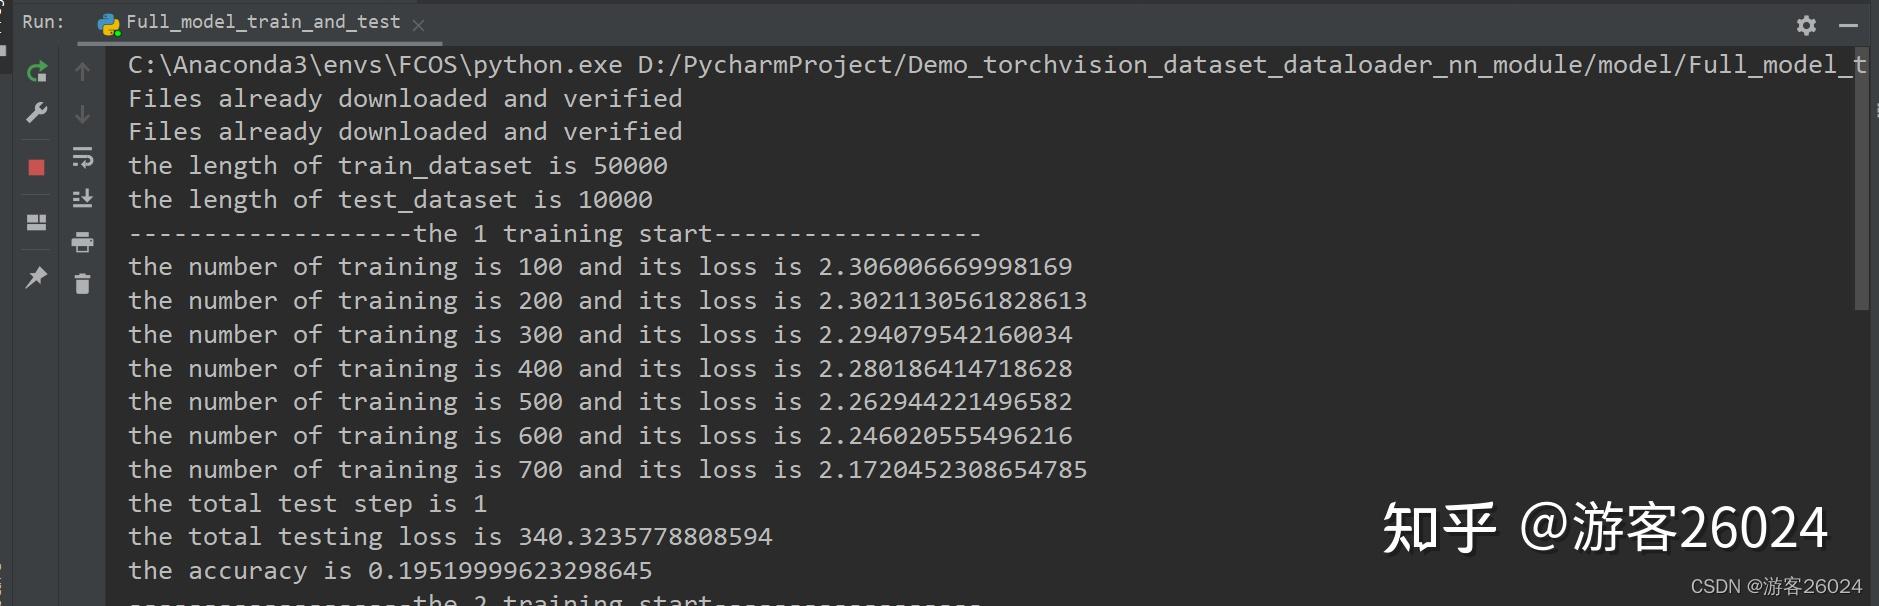Click the restore layout icon
The image size is (1879, 606).
[x=37, y=222]
